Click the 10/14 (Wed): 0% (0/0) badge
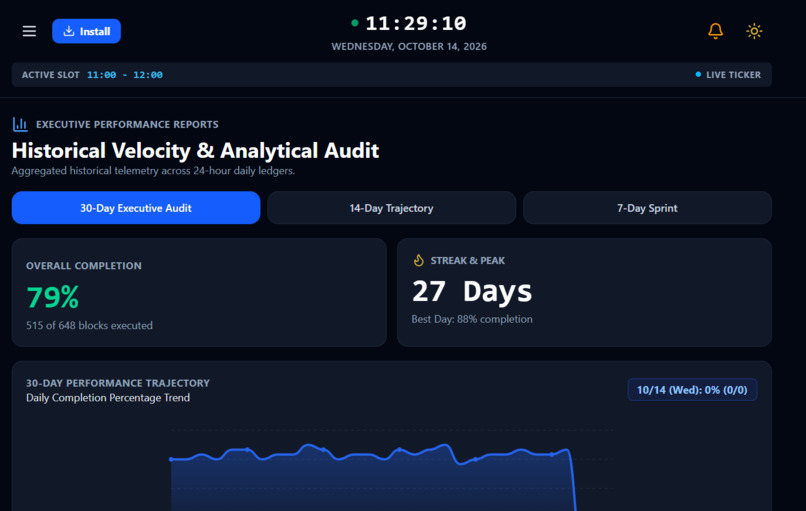 click(x=692, y=390)
